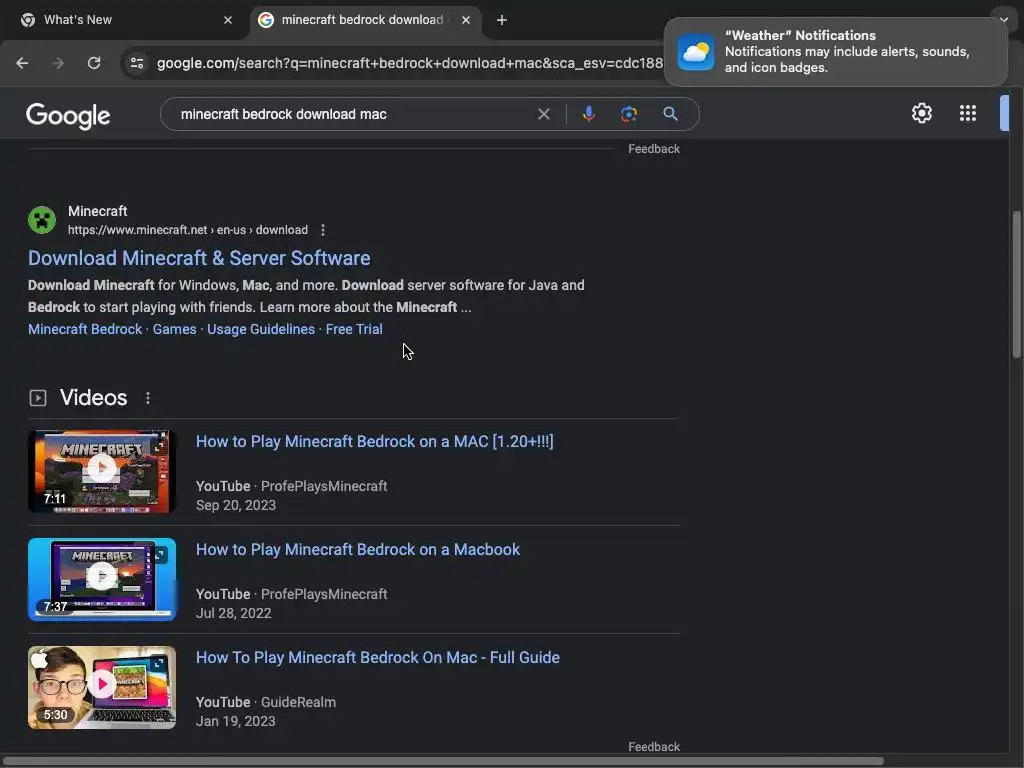This screenshot has width=1024, height=768.
Task: Switch to the What's New tab
Action: [126, 20]
